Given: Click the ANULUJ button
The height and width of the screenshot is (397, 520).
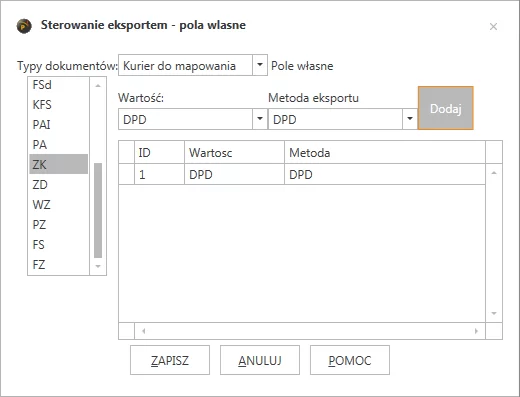Looking at the screenshot, I should 260,360.
